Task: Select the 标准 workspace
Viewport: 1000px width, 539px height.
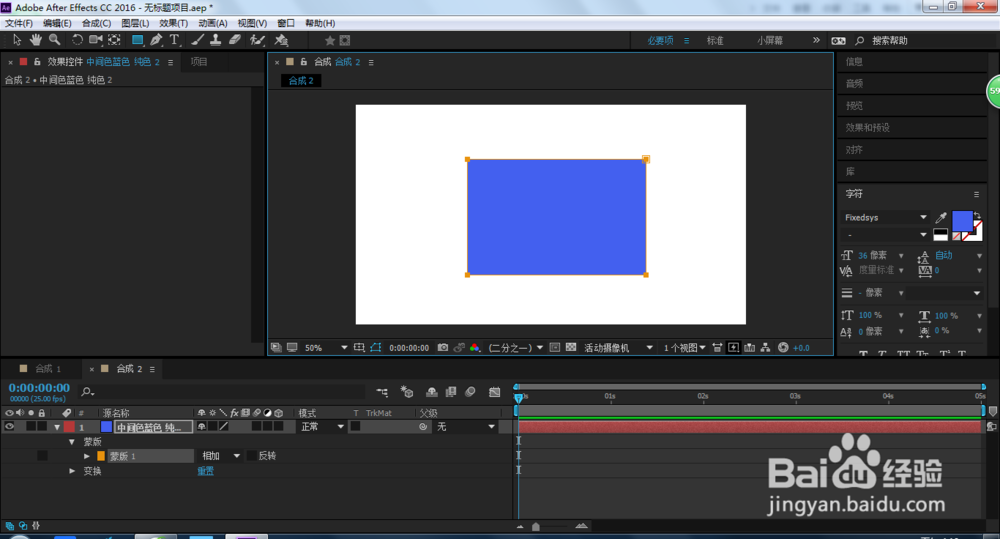Action: point(715,40)
